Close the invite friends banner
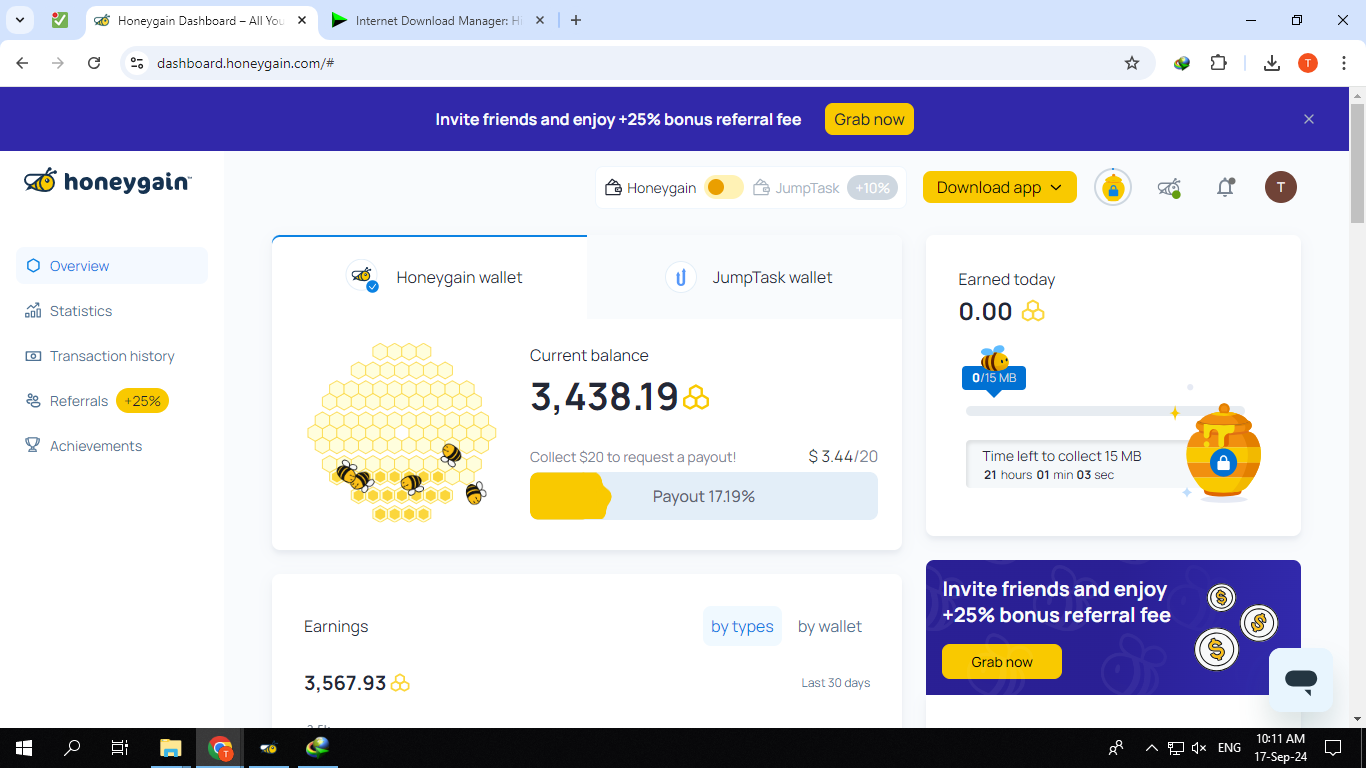 pos(1308,119)
